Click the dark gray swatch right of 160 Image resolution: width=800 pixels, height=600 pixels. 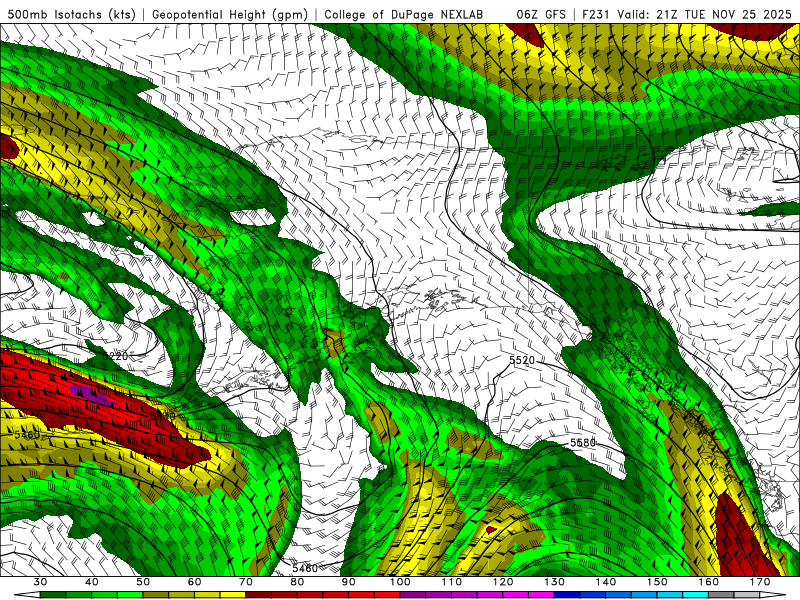(x=721, y=595)
